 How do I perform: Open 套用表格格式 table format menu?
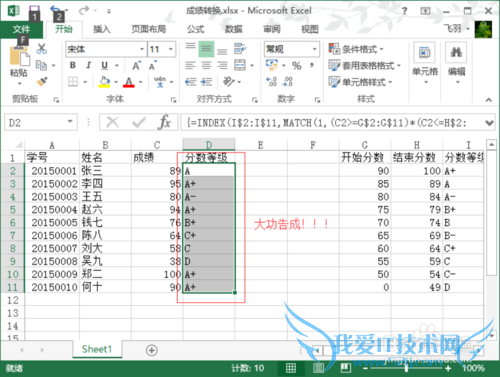[364, 66]
